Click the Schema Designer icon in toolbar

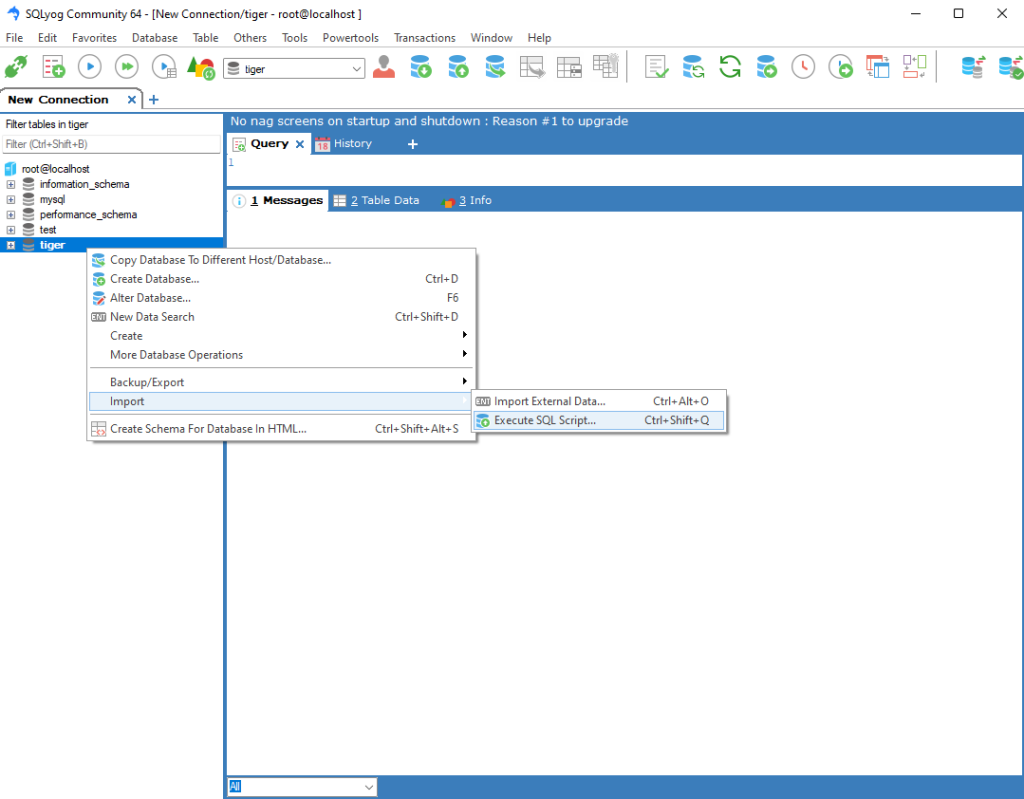[914, 67]
